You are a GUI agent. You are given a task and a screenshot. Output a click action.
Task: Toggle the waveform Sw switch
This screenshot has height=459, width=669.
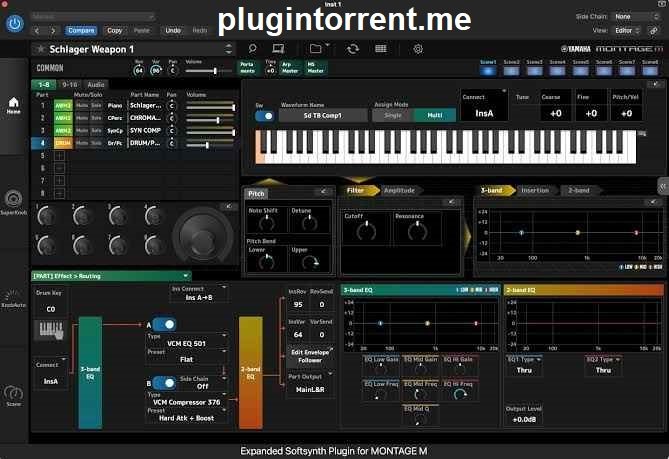(265, 116)
